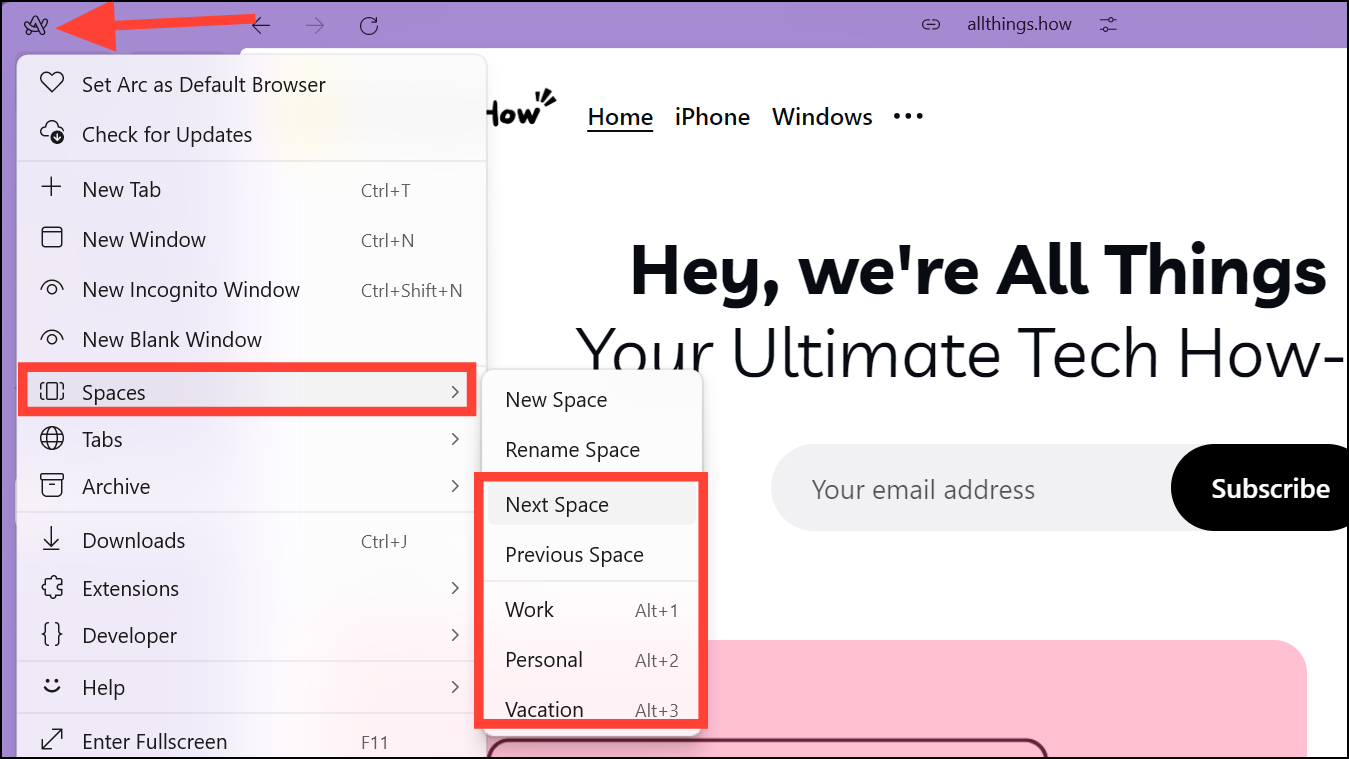
Task: Click the allthings.how address text
Action: [1019, 24]
